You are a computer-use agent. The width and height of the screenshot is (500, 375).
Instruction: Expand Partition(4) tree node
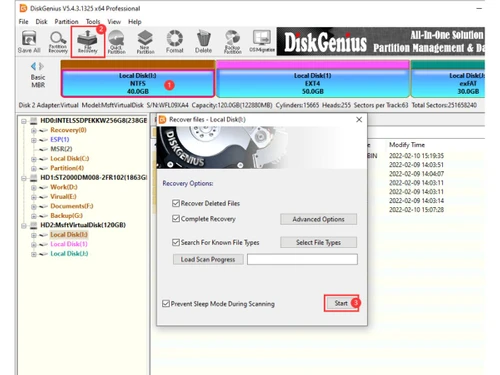pos(34,168)
